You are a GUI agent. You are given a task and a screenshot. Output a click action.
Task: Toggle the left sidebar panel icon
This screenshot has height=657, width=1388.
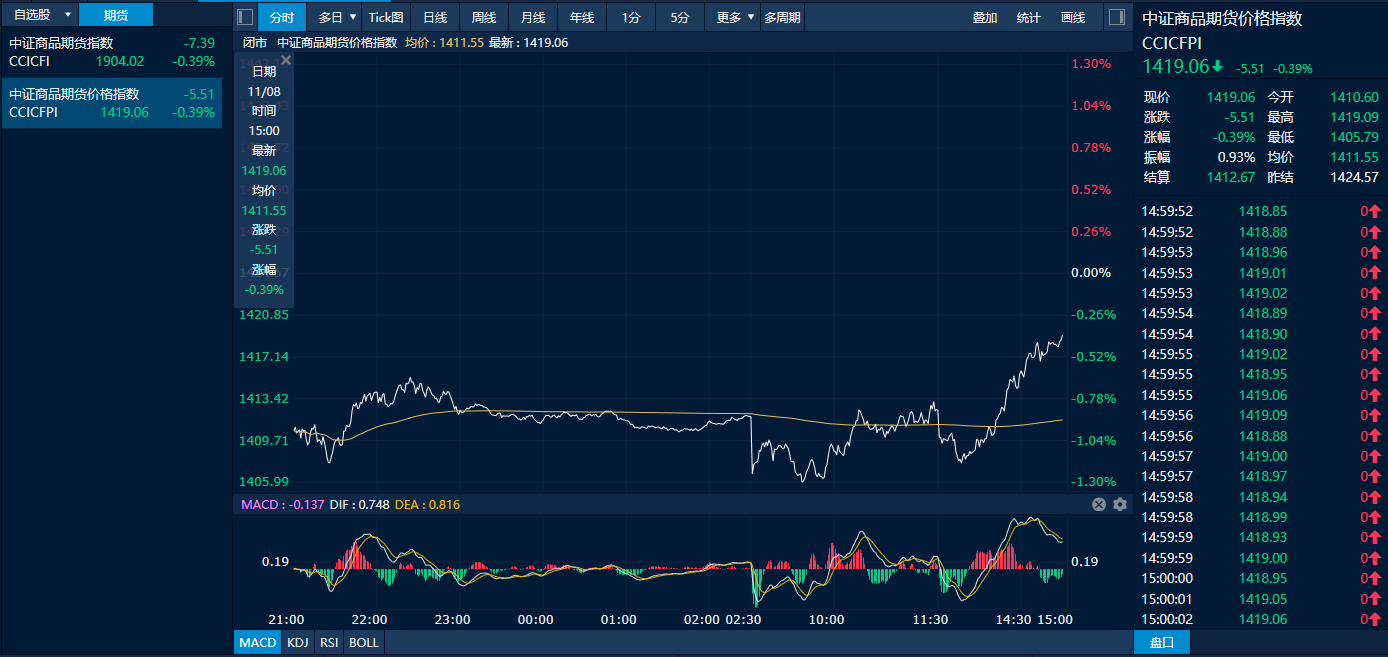(245, 17)
